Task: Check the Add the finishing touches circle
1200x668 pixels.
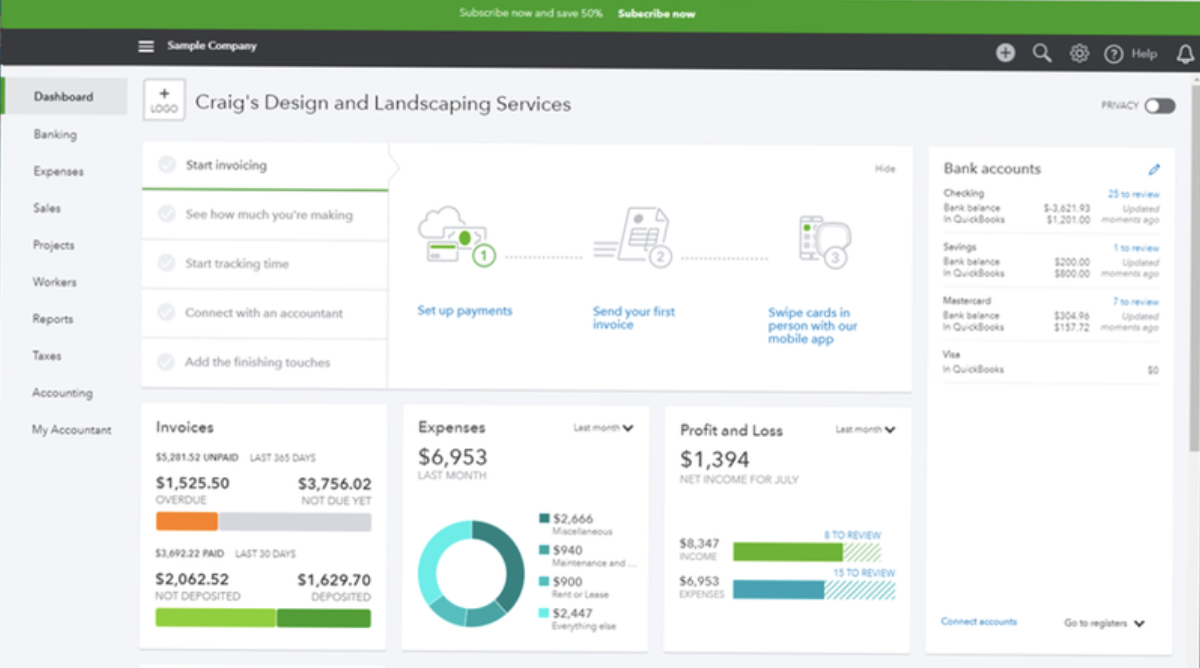Action: pyautogui.click(x=167, y=362)
